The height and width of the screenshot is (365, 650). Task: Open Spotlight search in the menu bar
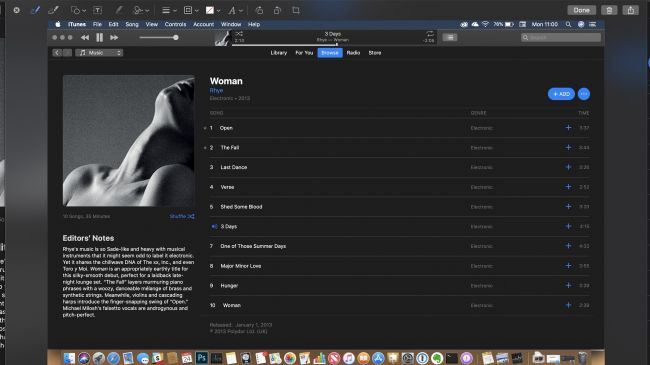tap(568, 24)
